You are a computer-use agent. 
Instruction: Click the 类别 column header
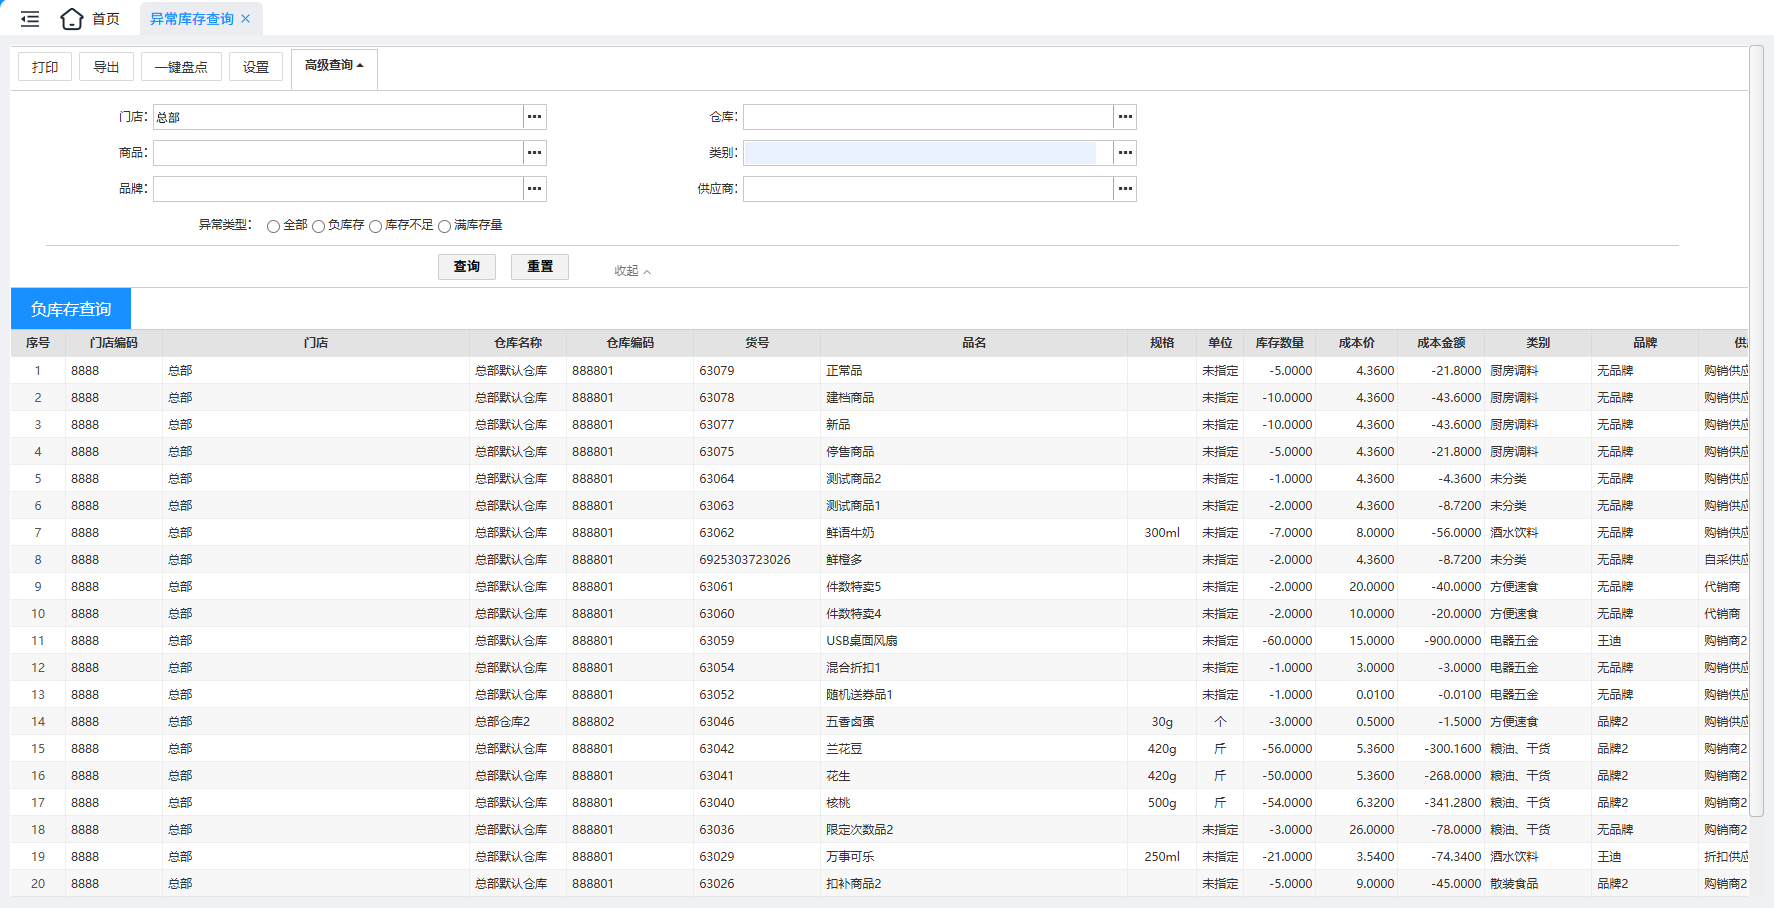point(1538,343)
